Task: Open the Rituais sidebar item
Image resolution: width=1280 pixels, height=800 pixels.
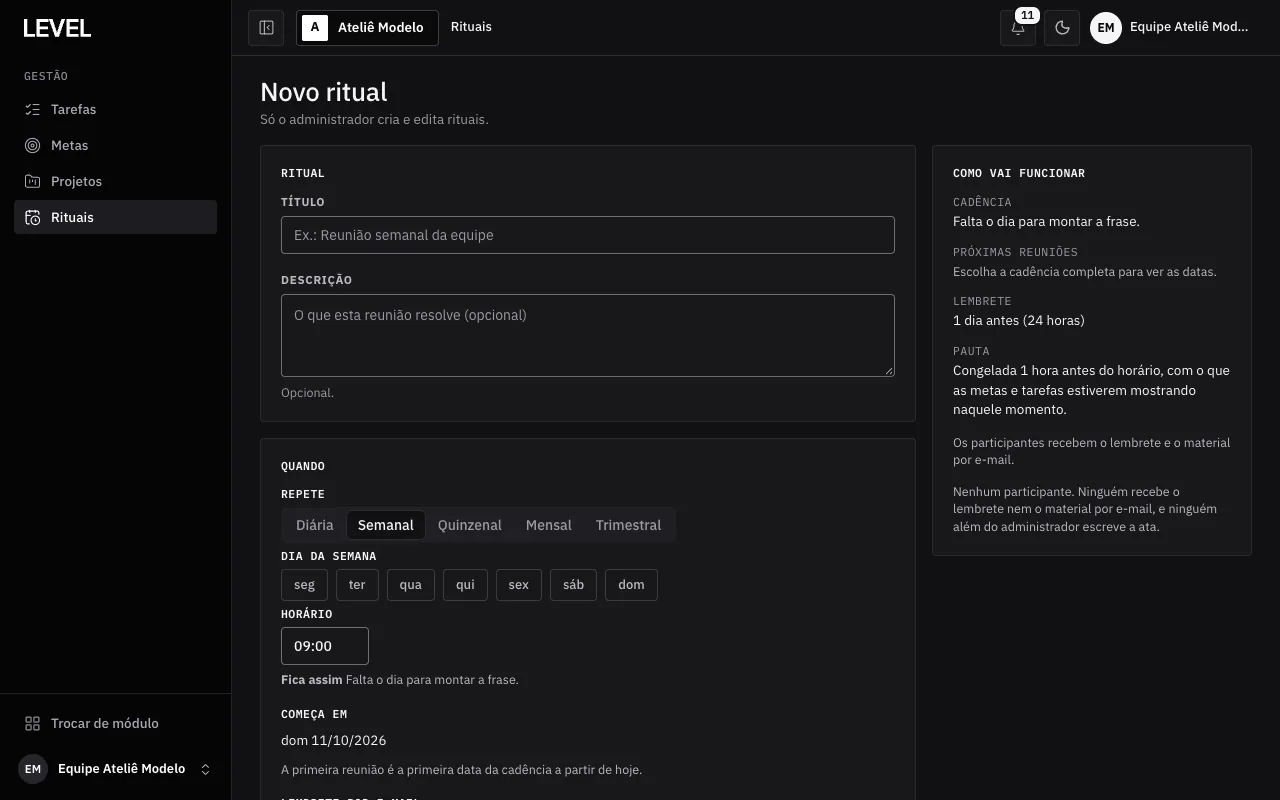Action: pyautogui.click(x=115, y=217)
